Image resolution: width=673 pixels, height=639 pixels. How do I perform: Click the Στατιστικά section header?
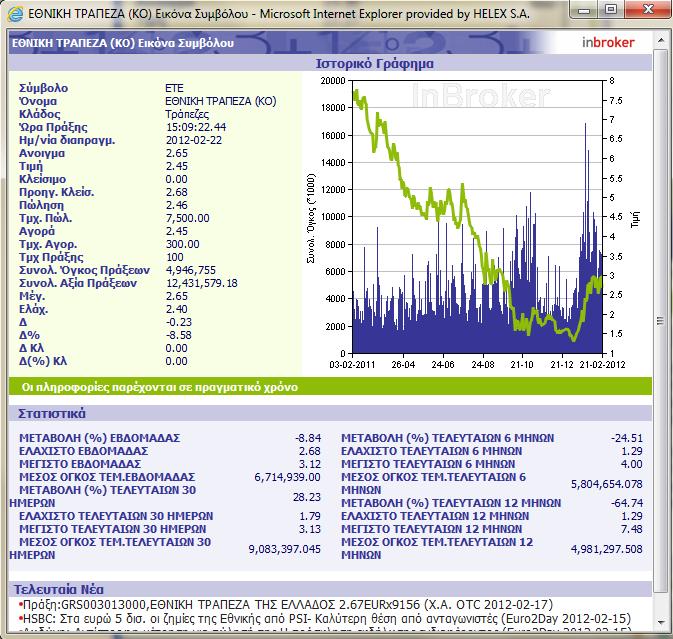(52, 413)
